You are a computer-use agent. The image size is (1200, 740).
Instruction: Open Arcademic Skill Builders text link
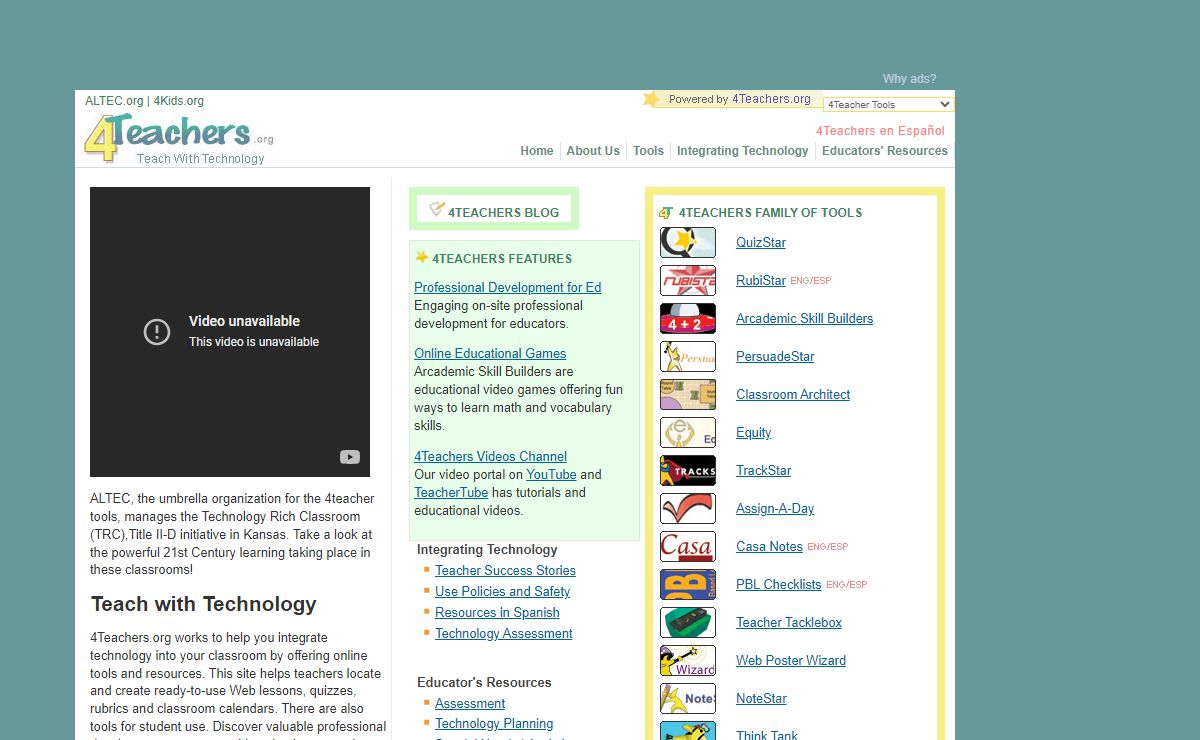tap(804, 318)
